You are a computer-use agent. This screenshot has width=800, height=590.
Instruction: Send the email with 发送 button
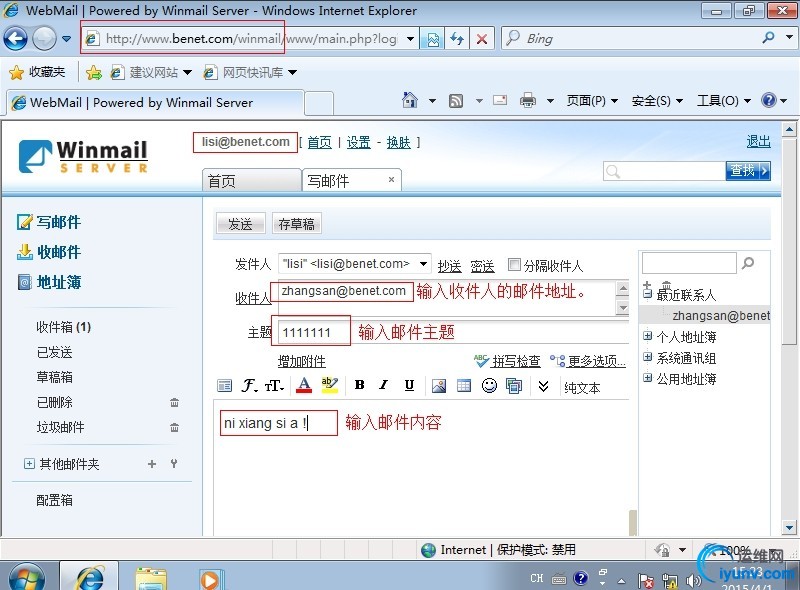240,224
